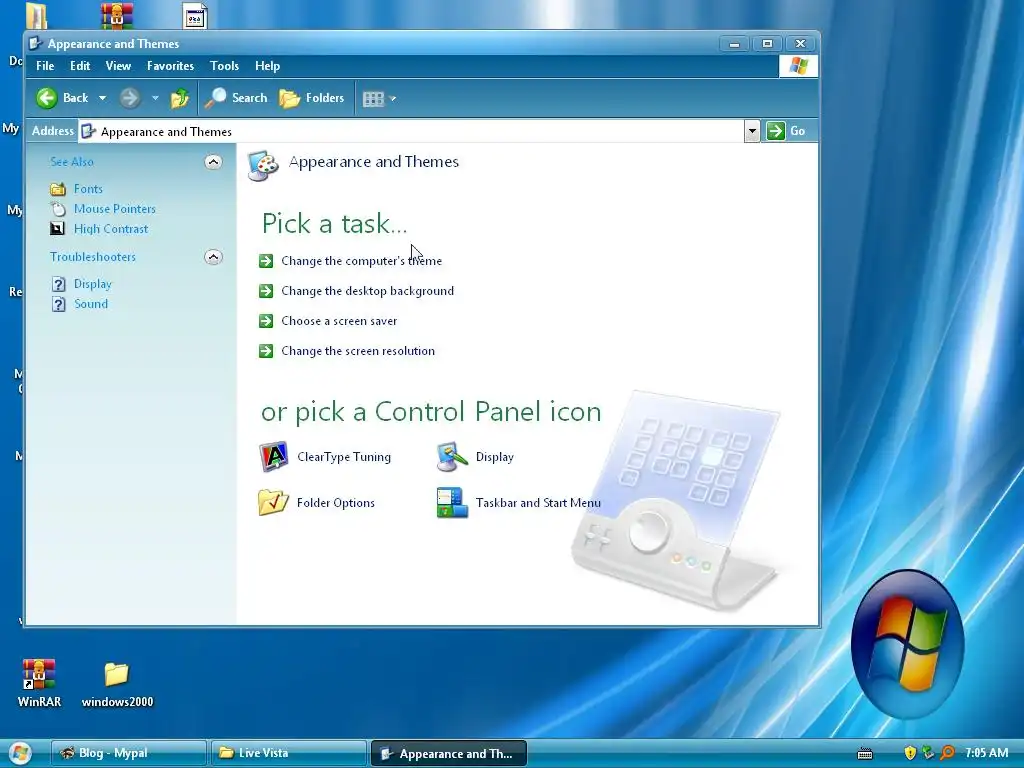This screenshot has width=1024, height=768.
Task: Click the Windows flag logo in menu bar
Action: click(798, 66)
